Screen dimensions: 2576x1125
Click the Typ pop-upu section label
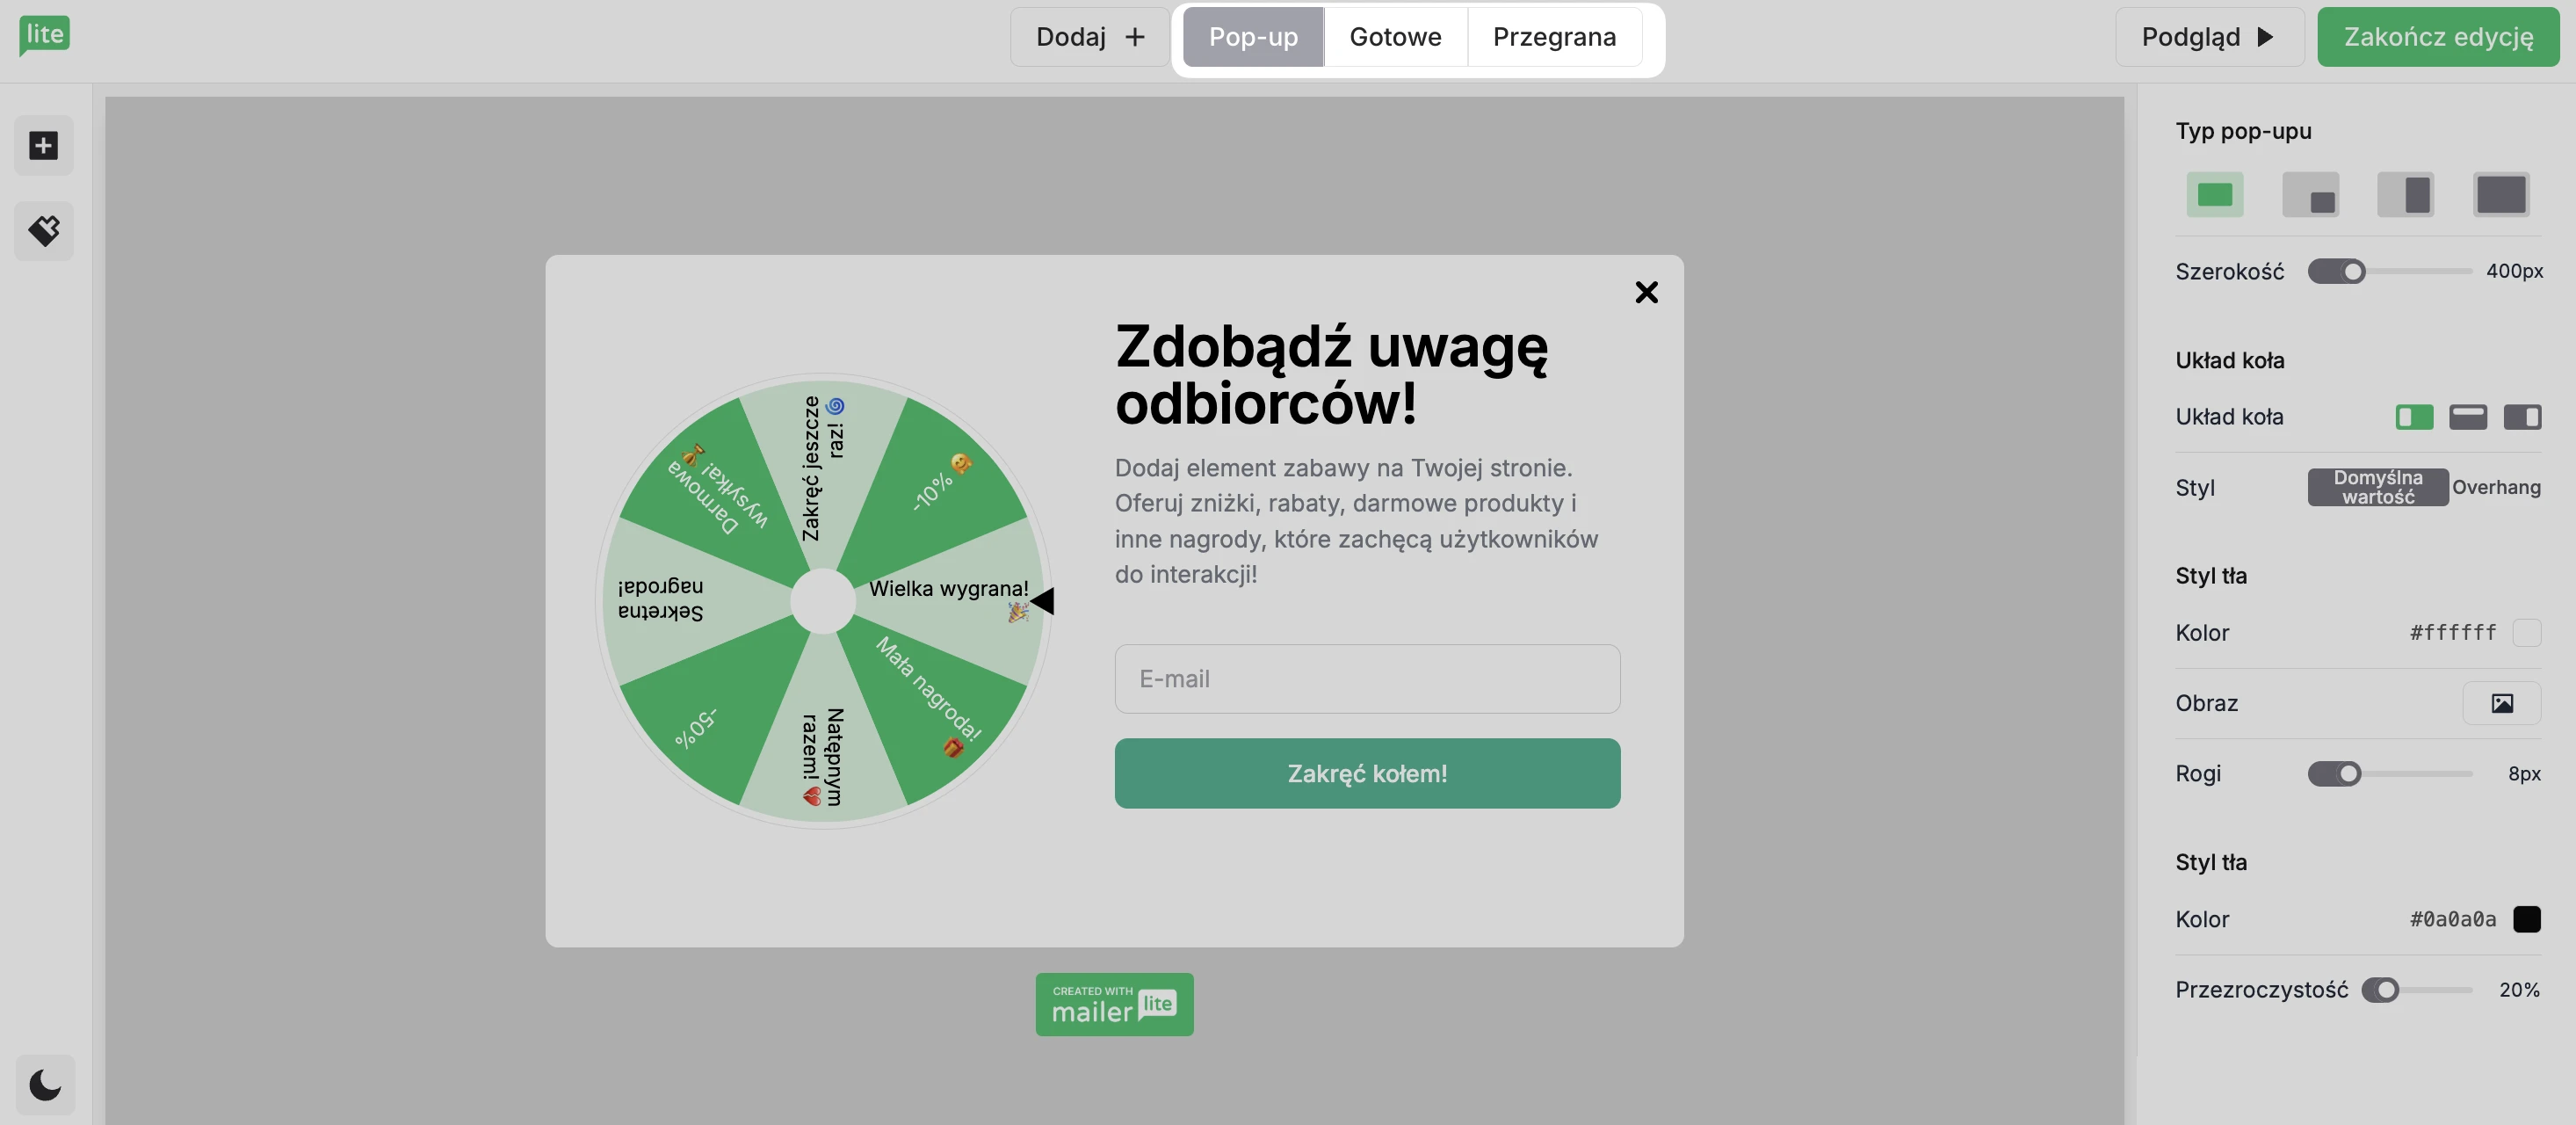[x=2243, y=131]
